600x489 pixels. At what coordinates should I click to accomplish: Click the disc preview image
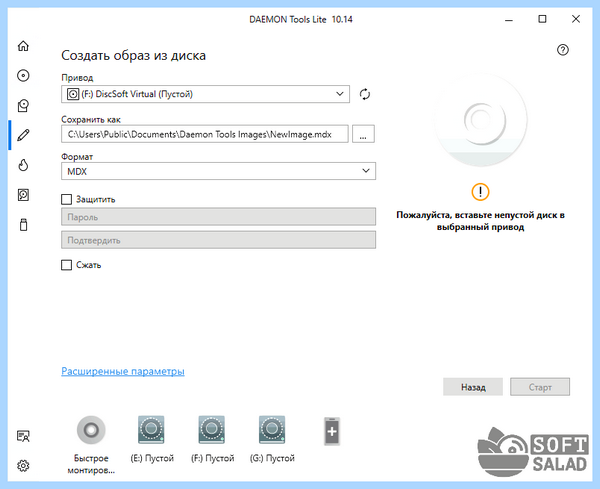(481, 120)
